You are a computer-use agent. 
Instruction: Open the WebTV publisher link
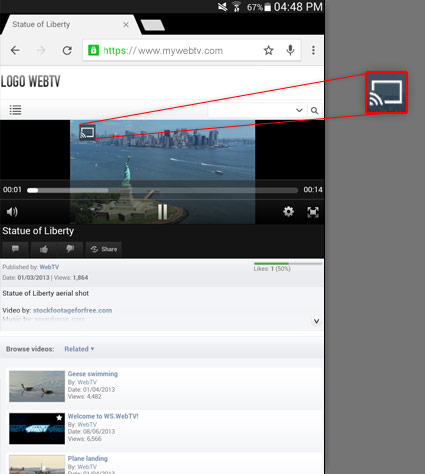click(49, 267)
